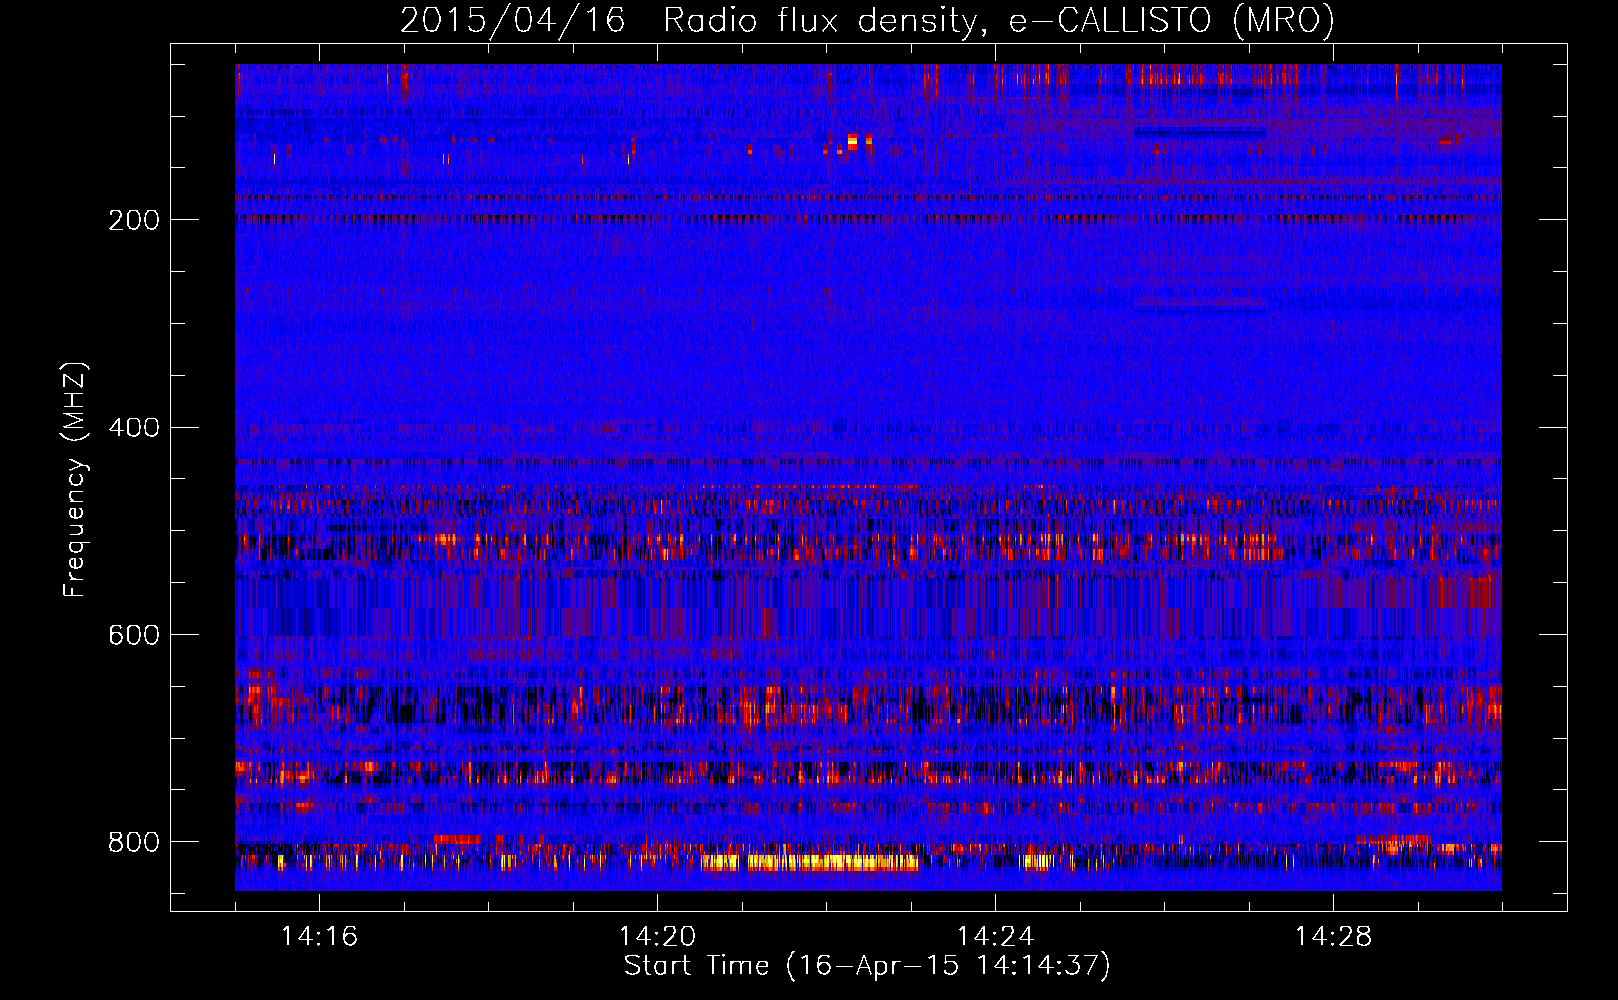
Task: Click the 14:28 time tick label
Action: coord(1333,937)
